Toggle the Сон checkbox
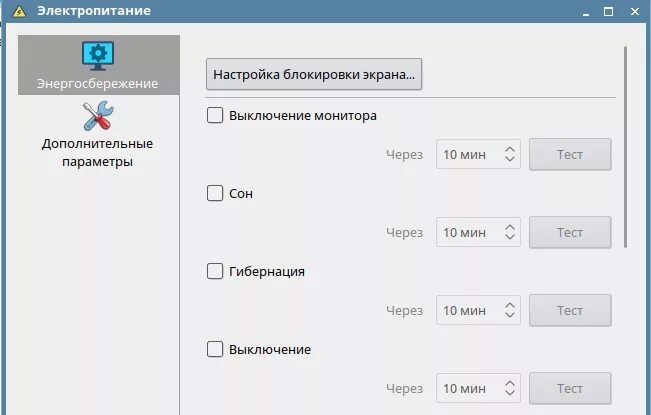This screenshot has height=415, width=651. (214, 194)
